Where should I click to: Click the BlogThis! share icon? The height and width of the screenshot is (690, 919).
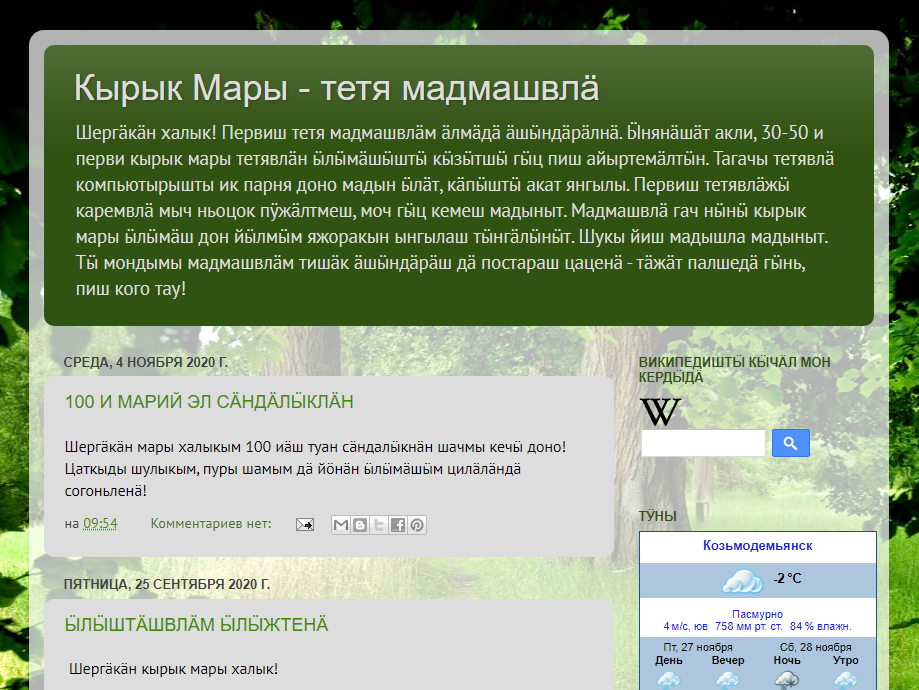tap(360, 524)
